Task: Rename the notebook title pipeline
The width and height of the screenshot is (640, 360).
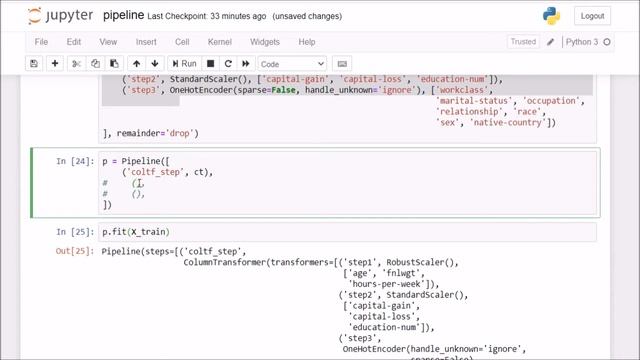Action: click(123, 16)
